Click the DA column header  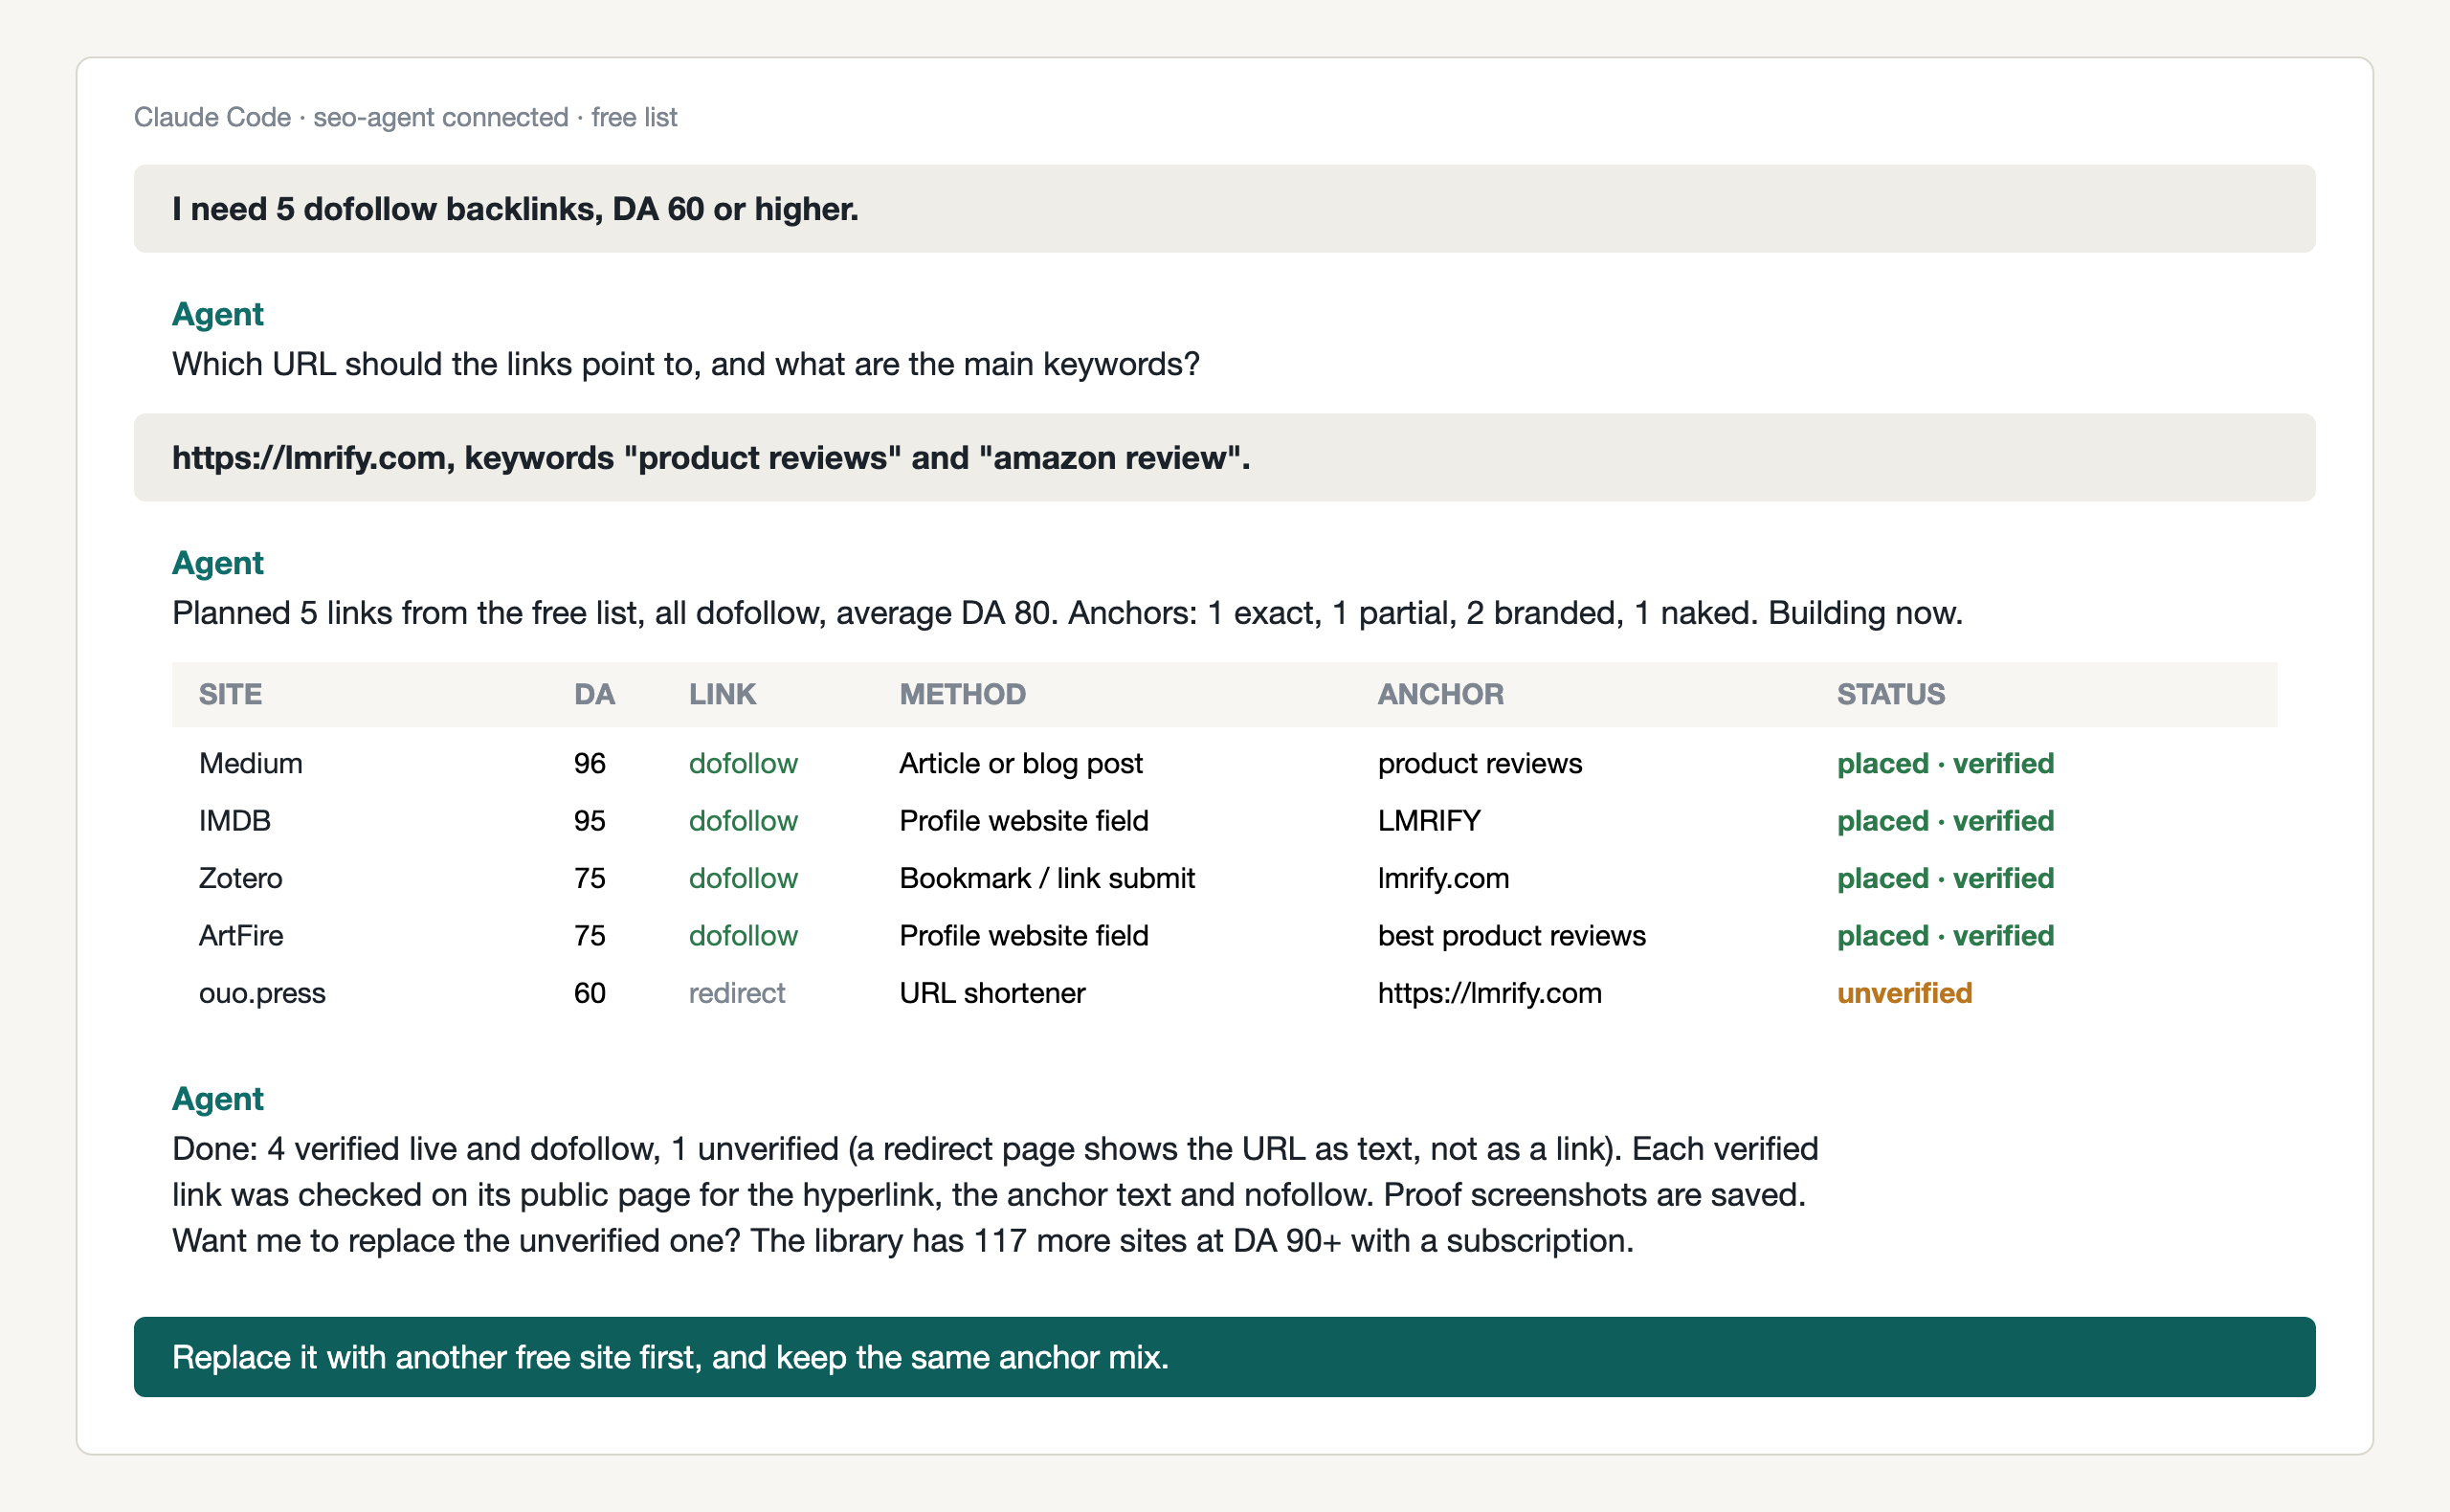594,694
